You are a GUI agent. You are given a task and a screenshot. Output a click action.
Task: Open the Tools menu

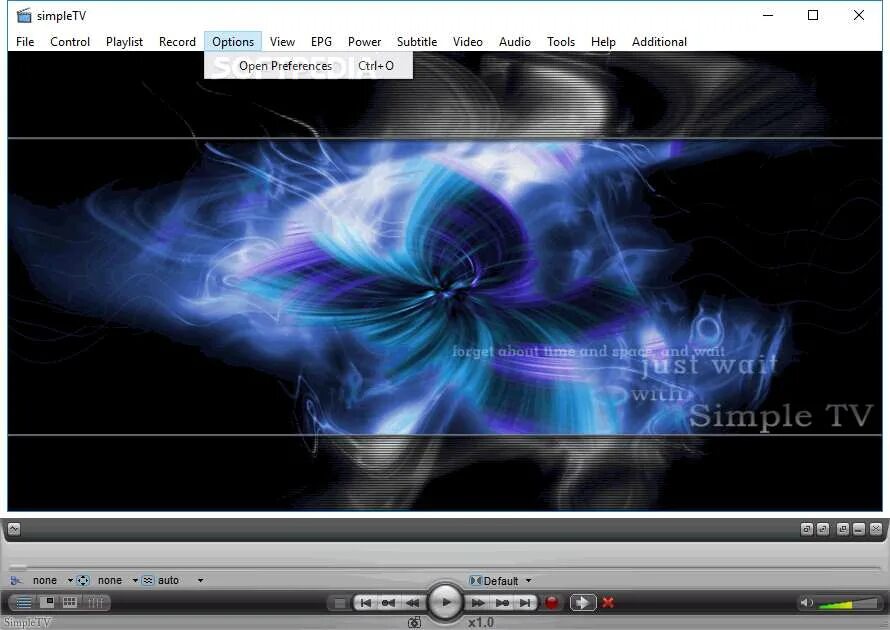(561, 41)
